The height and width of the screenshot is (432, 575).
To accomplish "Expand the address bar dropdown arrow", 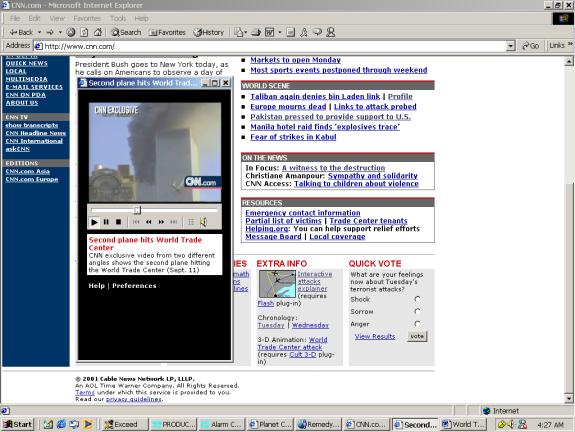I will [x=510, y=46].
